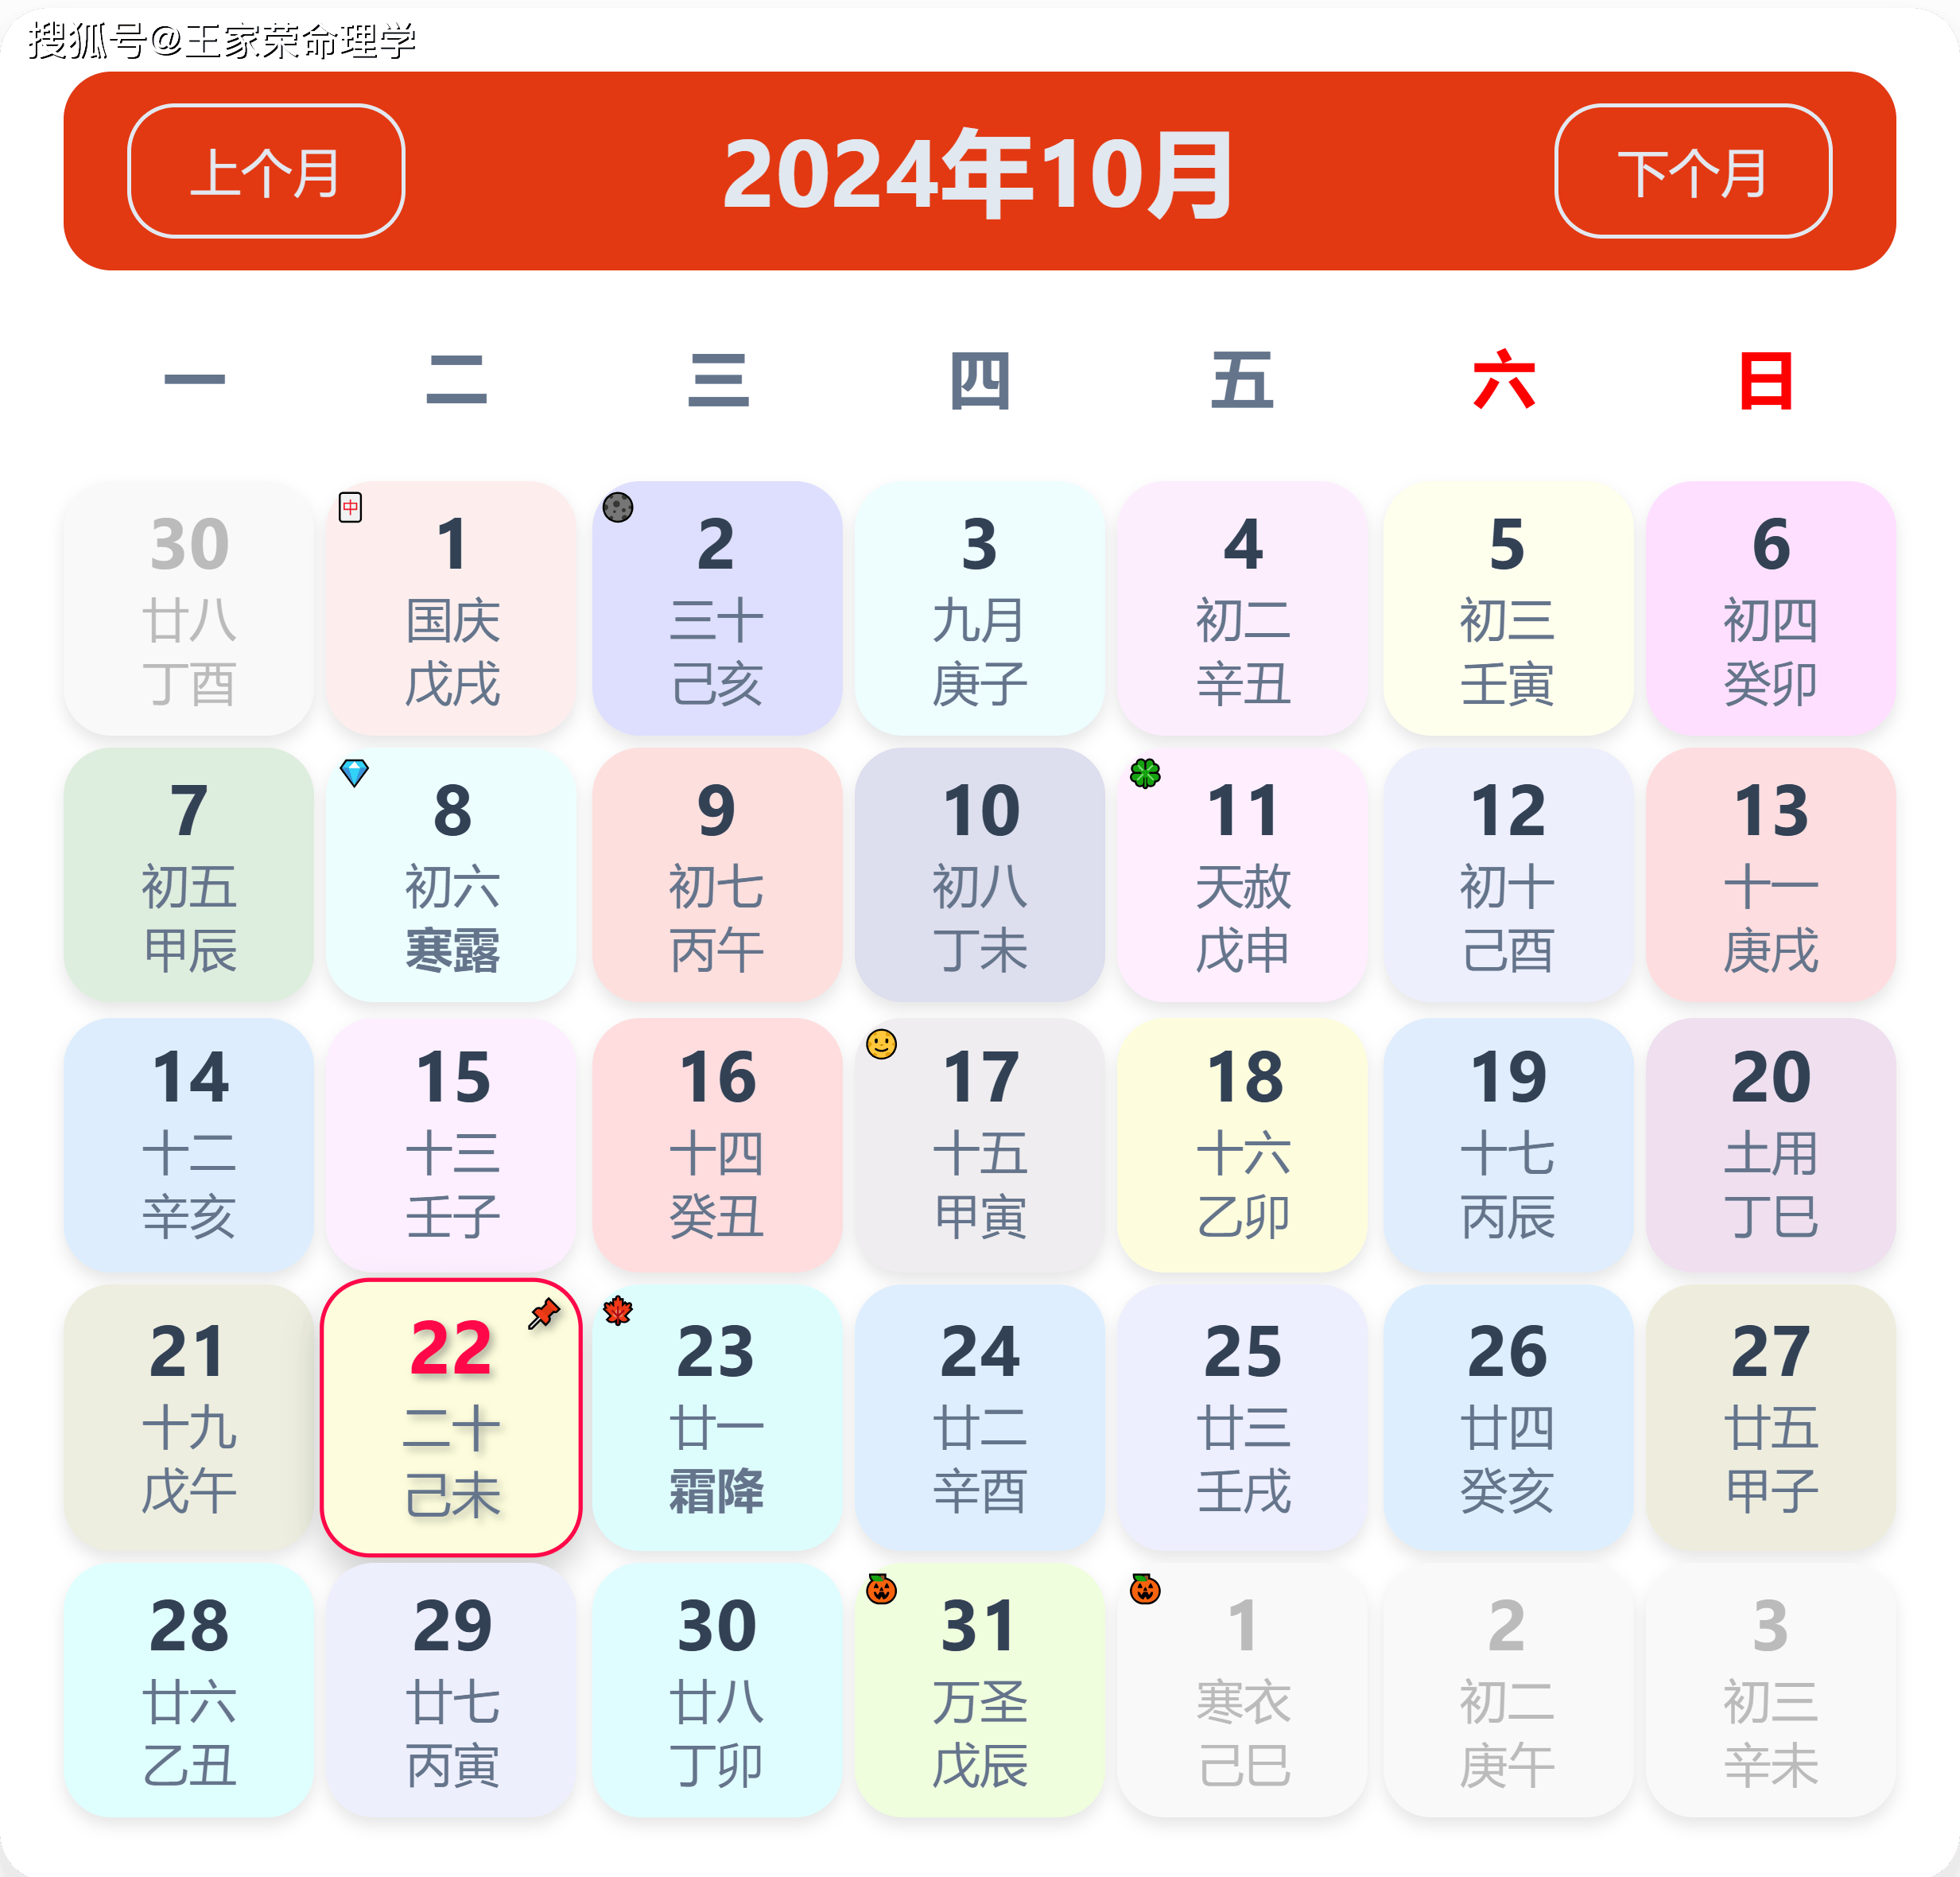Select grayed November 3 辛未 cell
Image resolution: width=1960 pixels, height=1877 pixels.
pos(1771,1691)
